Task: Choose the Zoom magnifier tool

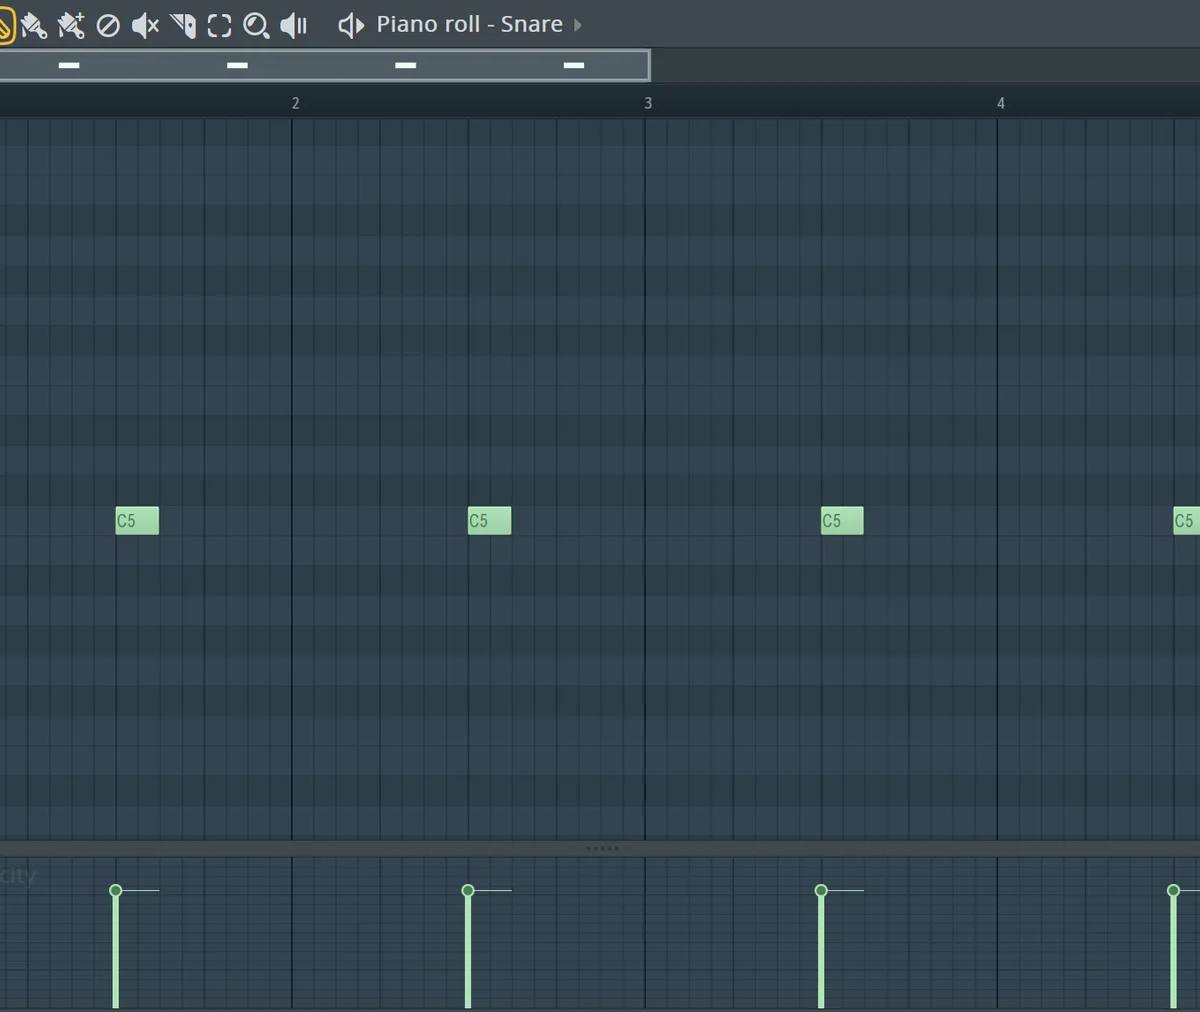Action: 256,25
